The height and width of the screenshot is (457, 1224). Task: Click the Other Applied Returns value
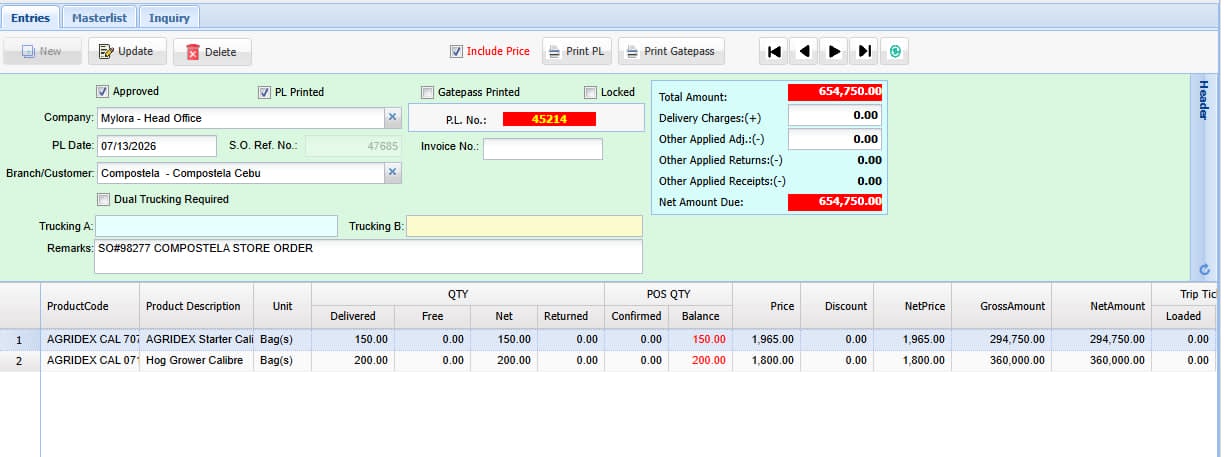[869, 160]
